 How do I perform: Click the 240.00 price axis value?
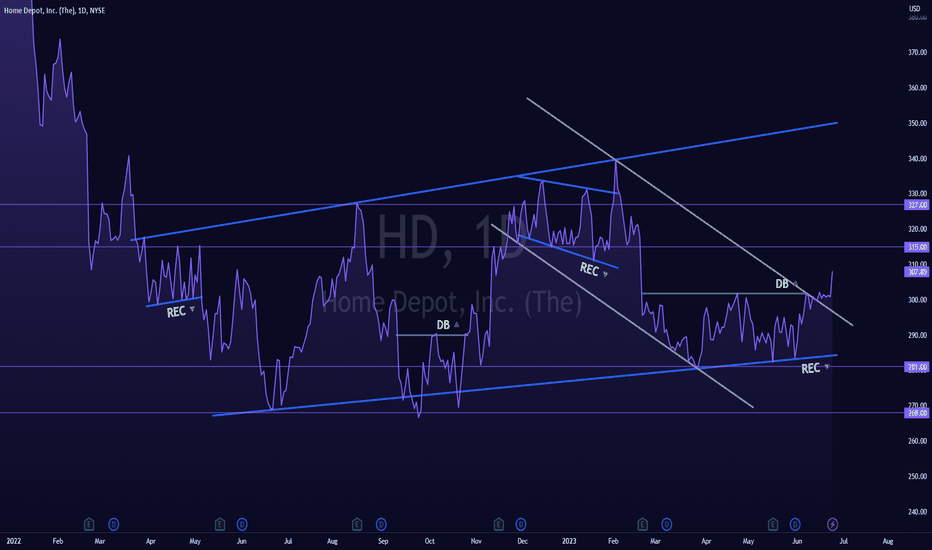pos(917,512)
